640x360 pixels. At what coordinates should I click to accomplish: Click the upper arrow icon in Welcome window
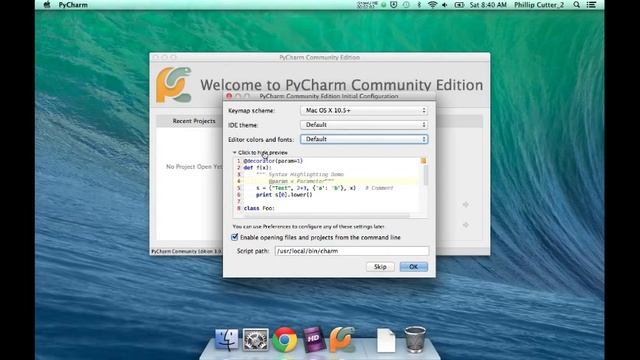point(466,204)
